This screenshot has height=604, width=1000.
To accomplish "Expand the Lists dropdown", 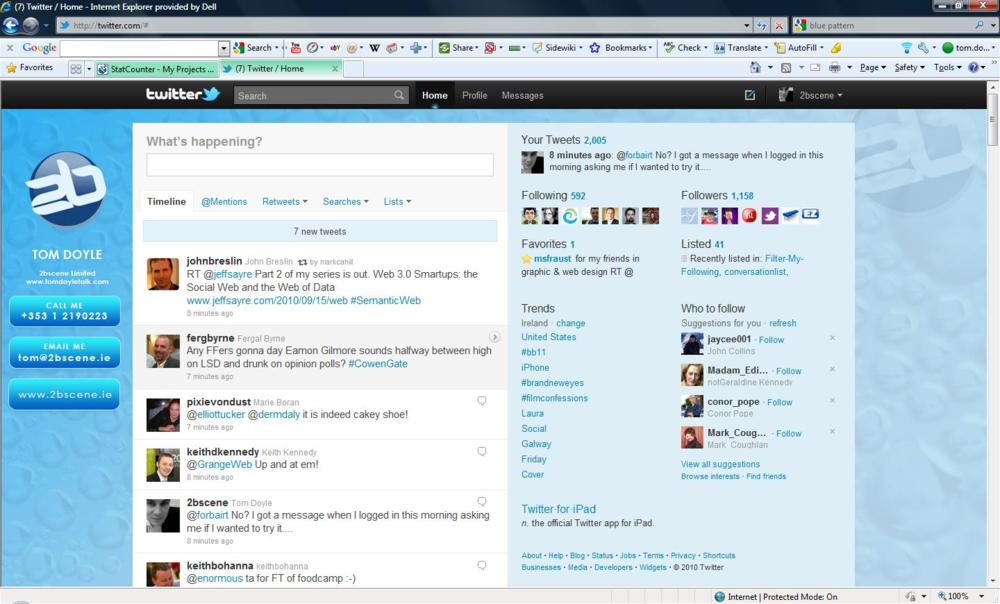I will pos(397,202).
